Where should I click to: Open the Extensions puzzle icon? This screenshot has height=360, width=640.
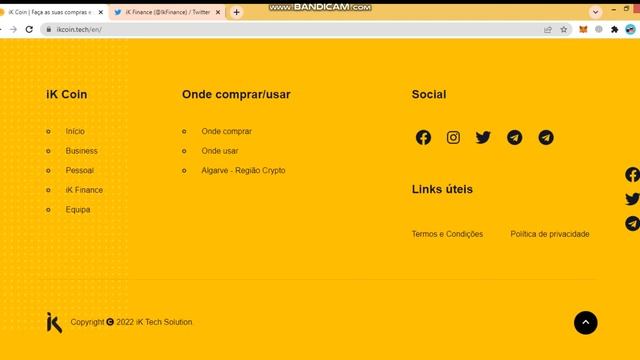pos(614,29)
